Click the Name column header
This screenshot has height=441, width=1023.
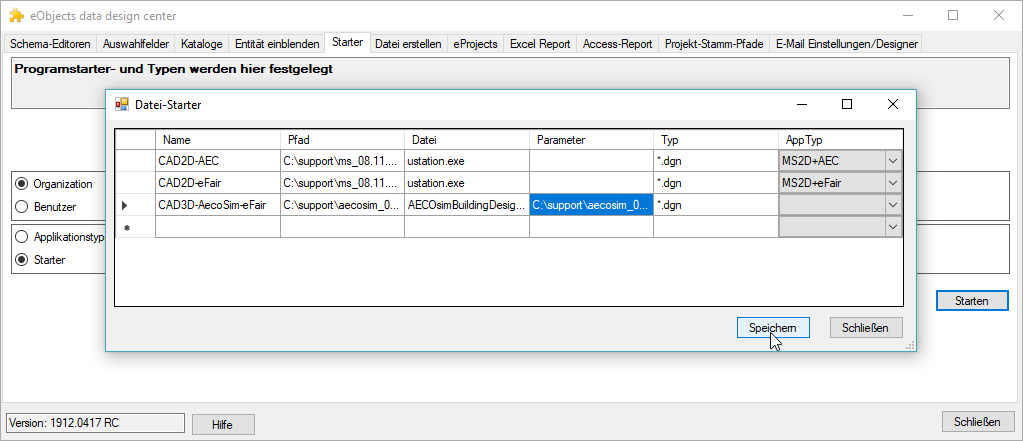218,140
